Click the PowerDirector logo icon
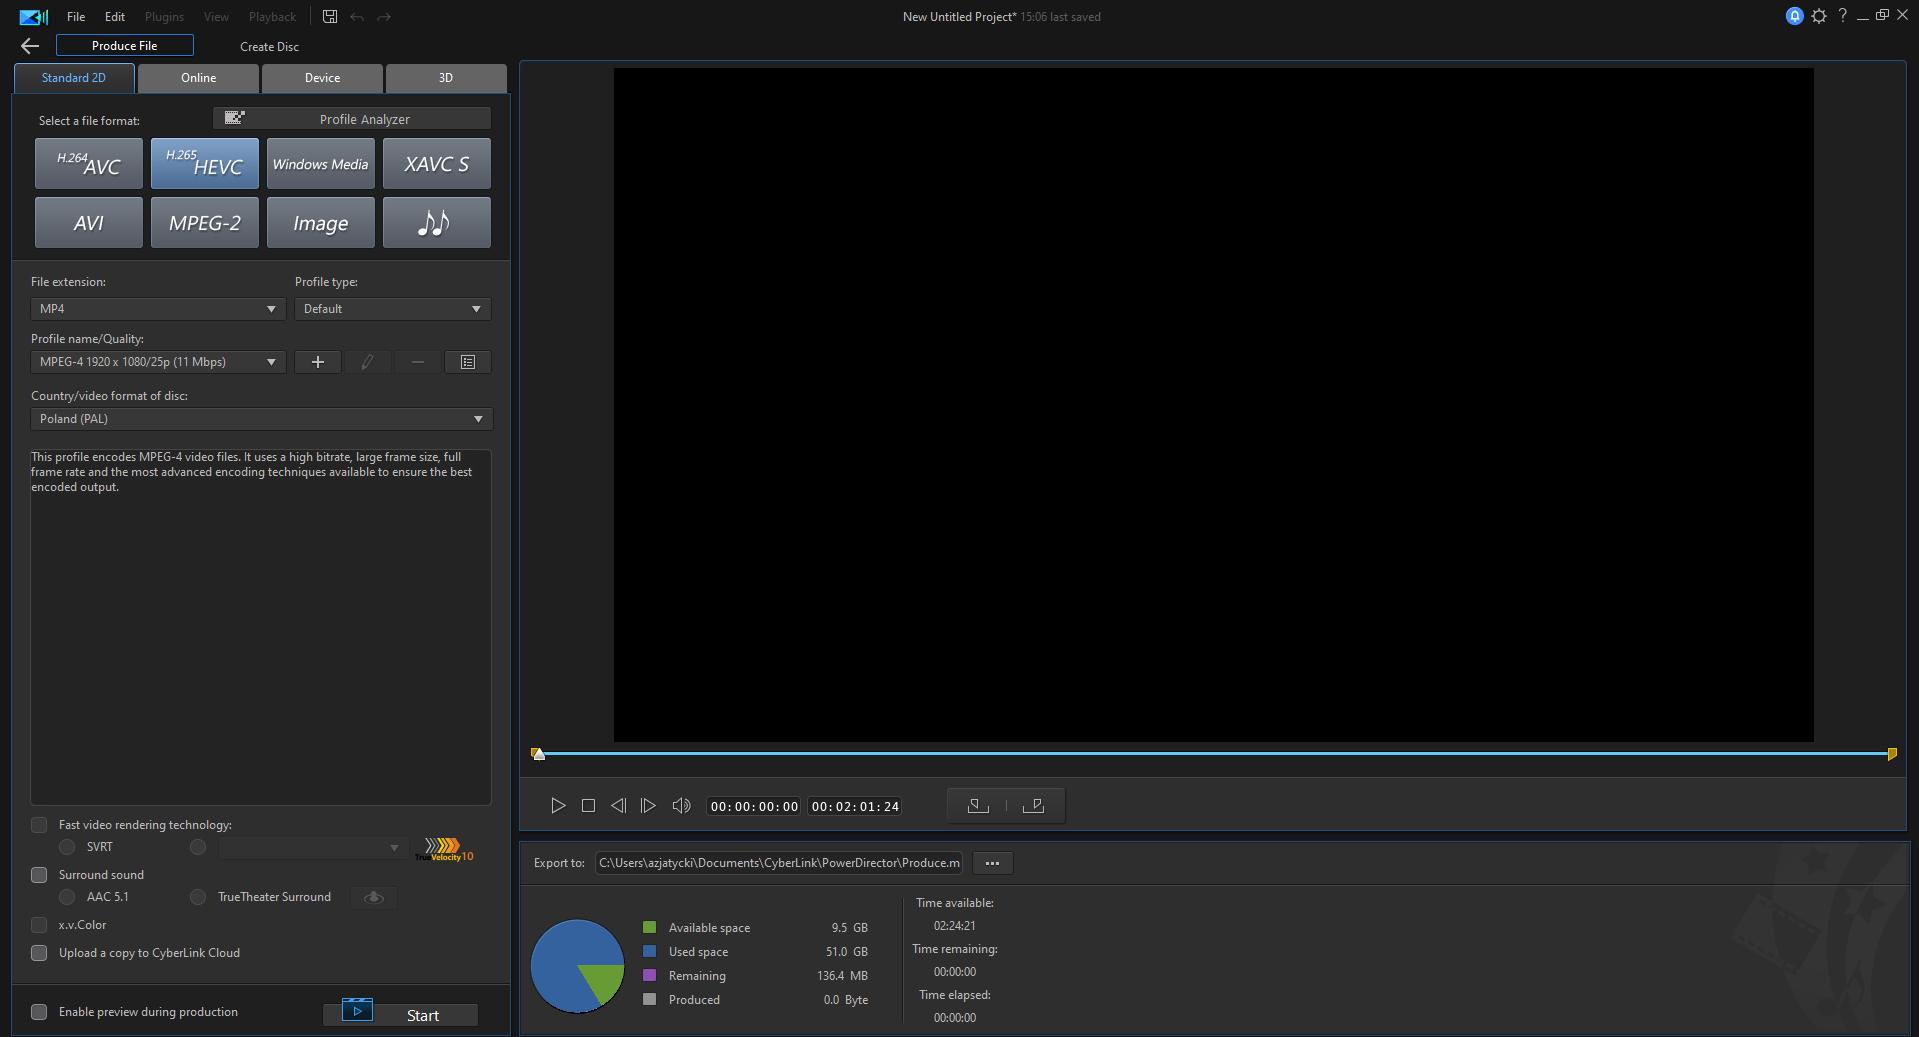The image size is (1919, 1037). 33,17
